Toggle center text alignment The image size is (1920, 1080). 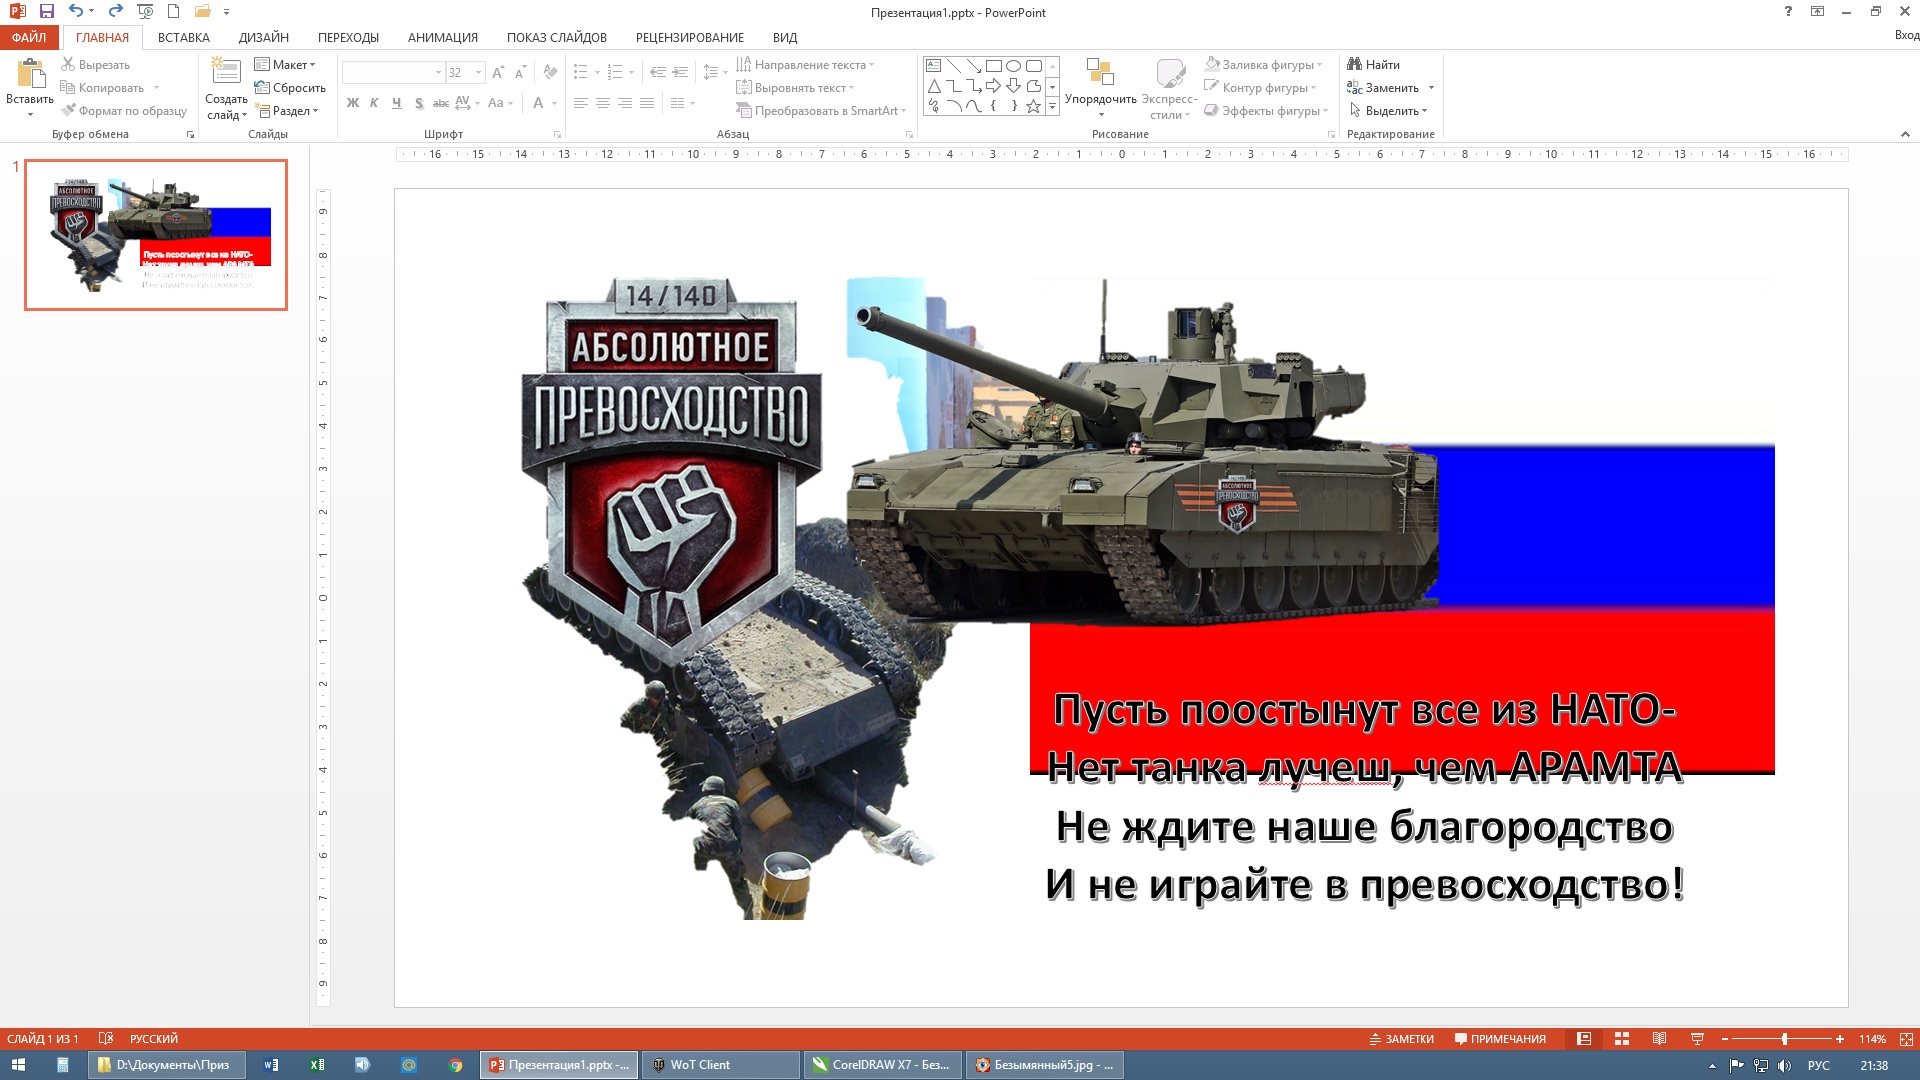(x=602, y=103)
